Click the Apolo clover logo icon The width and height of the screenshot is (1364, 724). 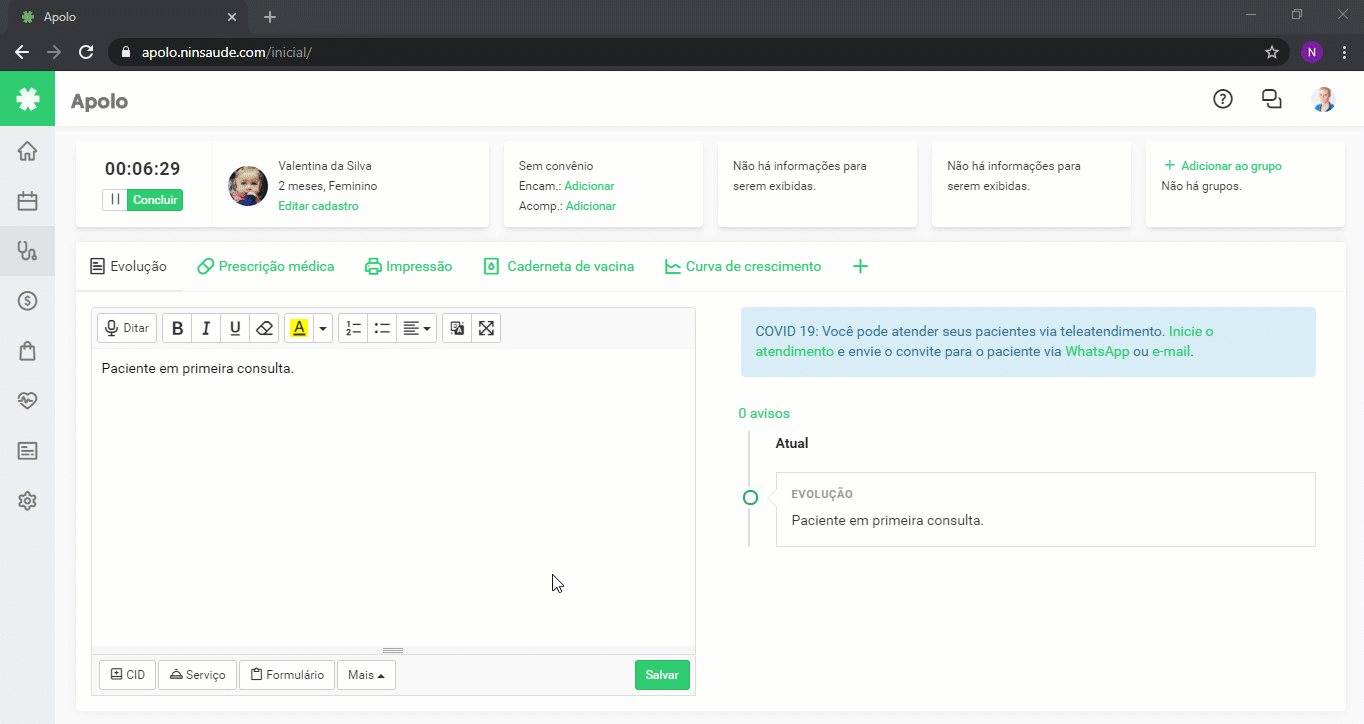tap(27, 99)
